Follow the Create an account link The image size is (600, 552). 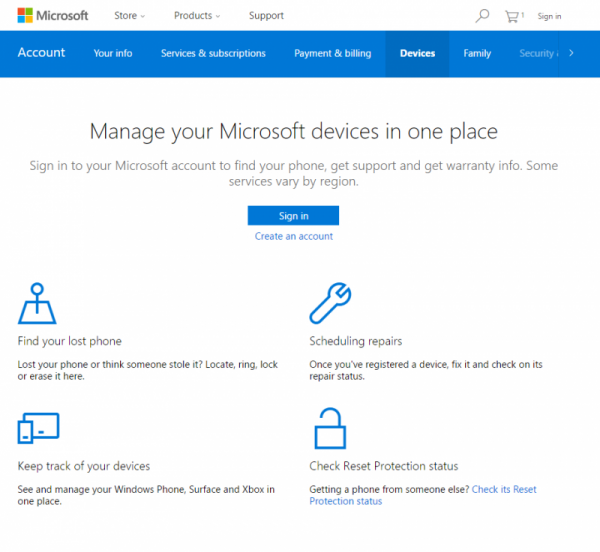[x=294, y=236]
